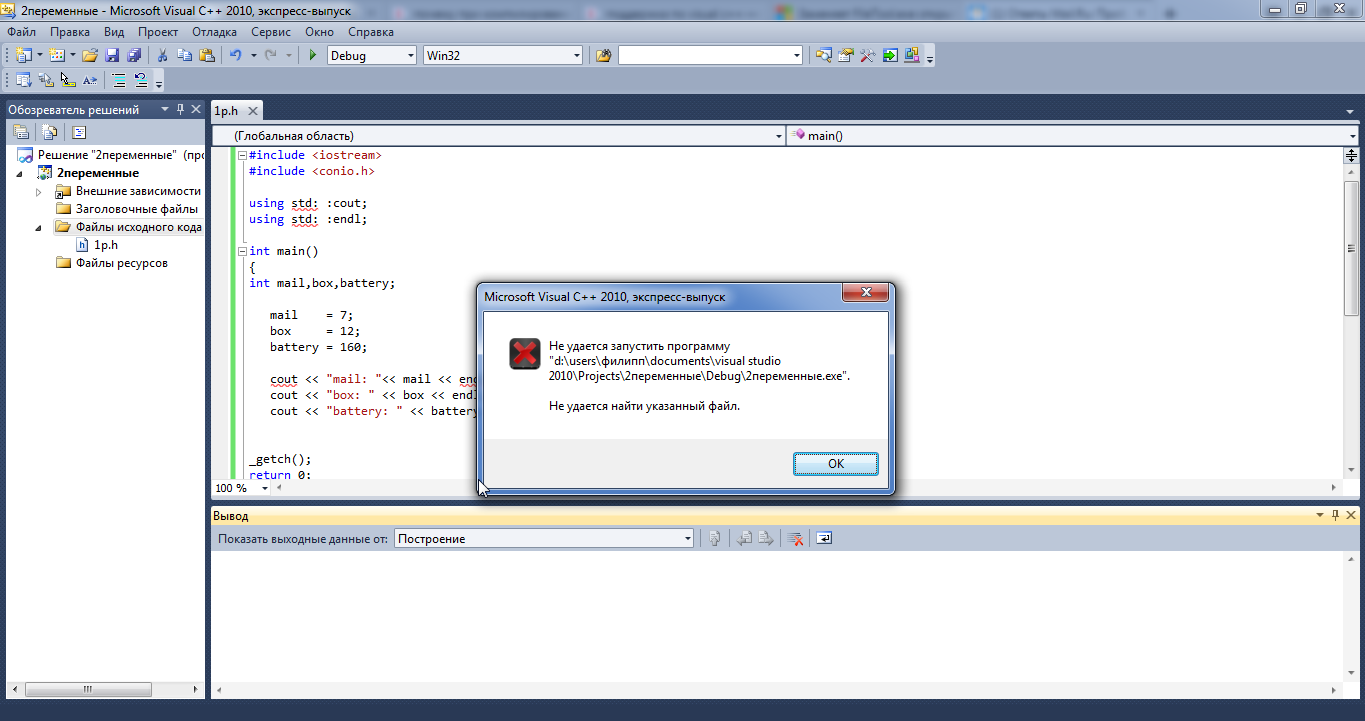Click the Redo arrow icon
This screenshot has height=721, width=1365.
coord(271,55)
